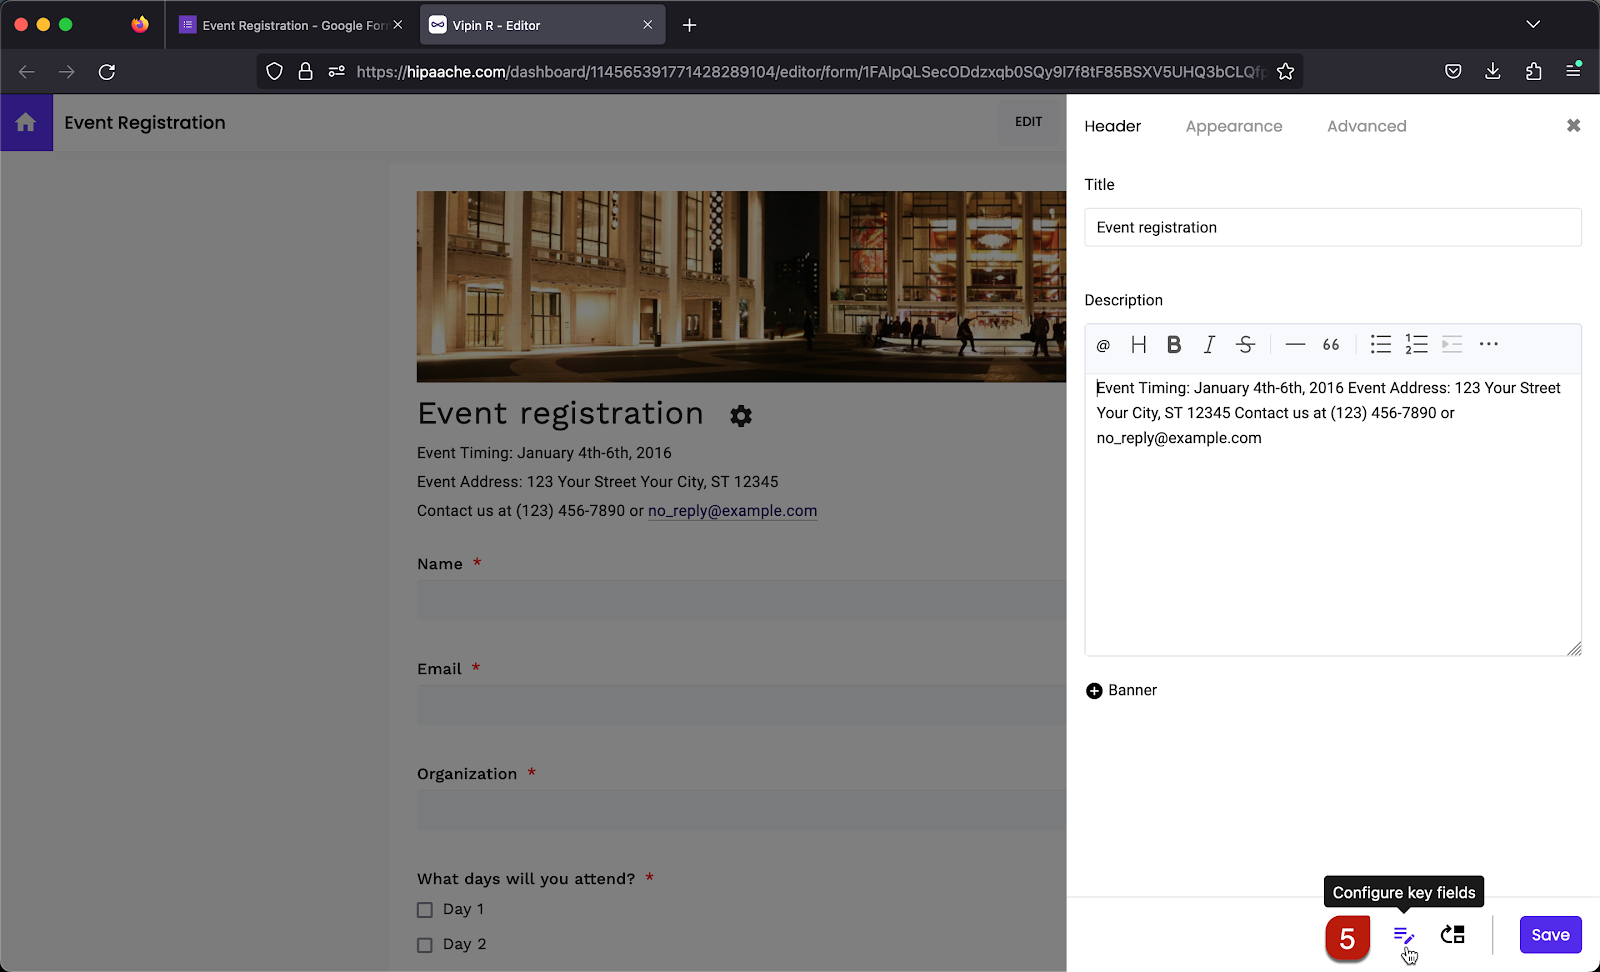This screenshot has width=1600, height=972.
Task: Open more formatting options via ellipsis
Action: click(1488, 344)
